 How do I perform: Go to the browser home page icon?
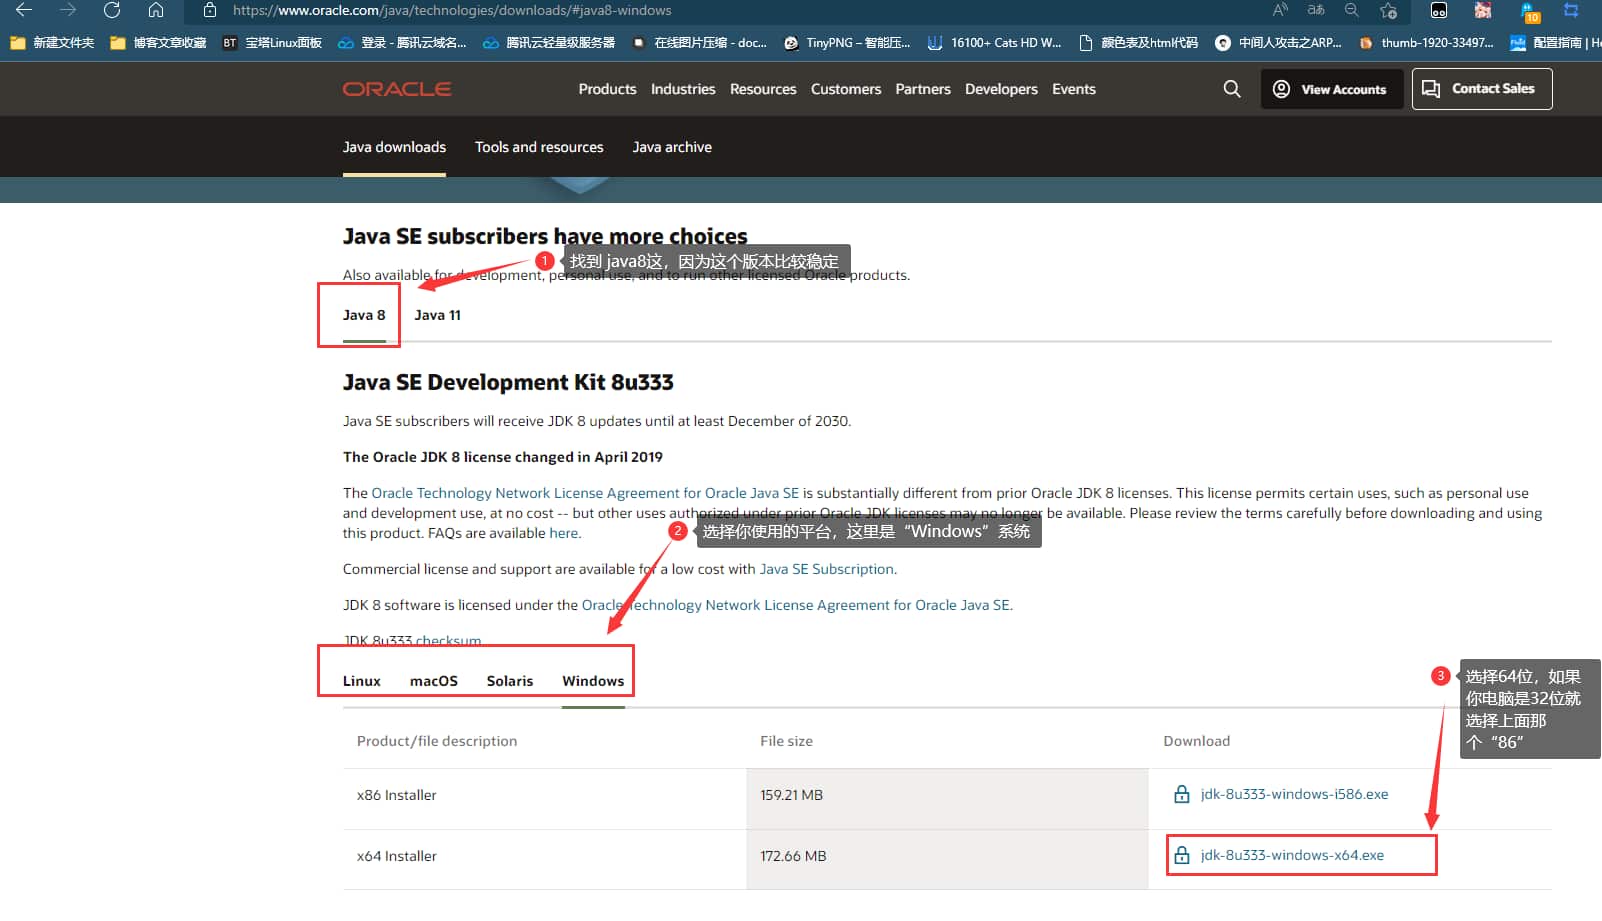point(156,10)
